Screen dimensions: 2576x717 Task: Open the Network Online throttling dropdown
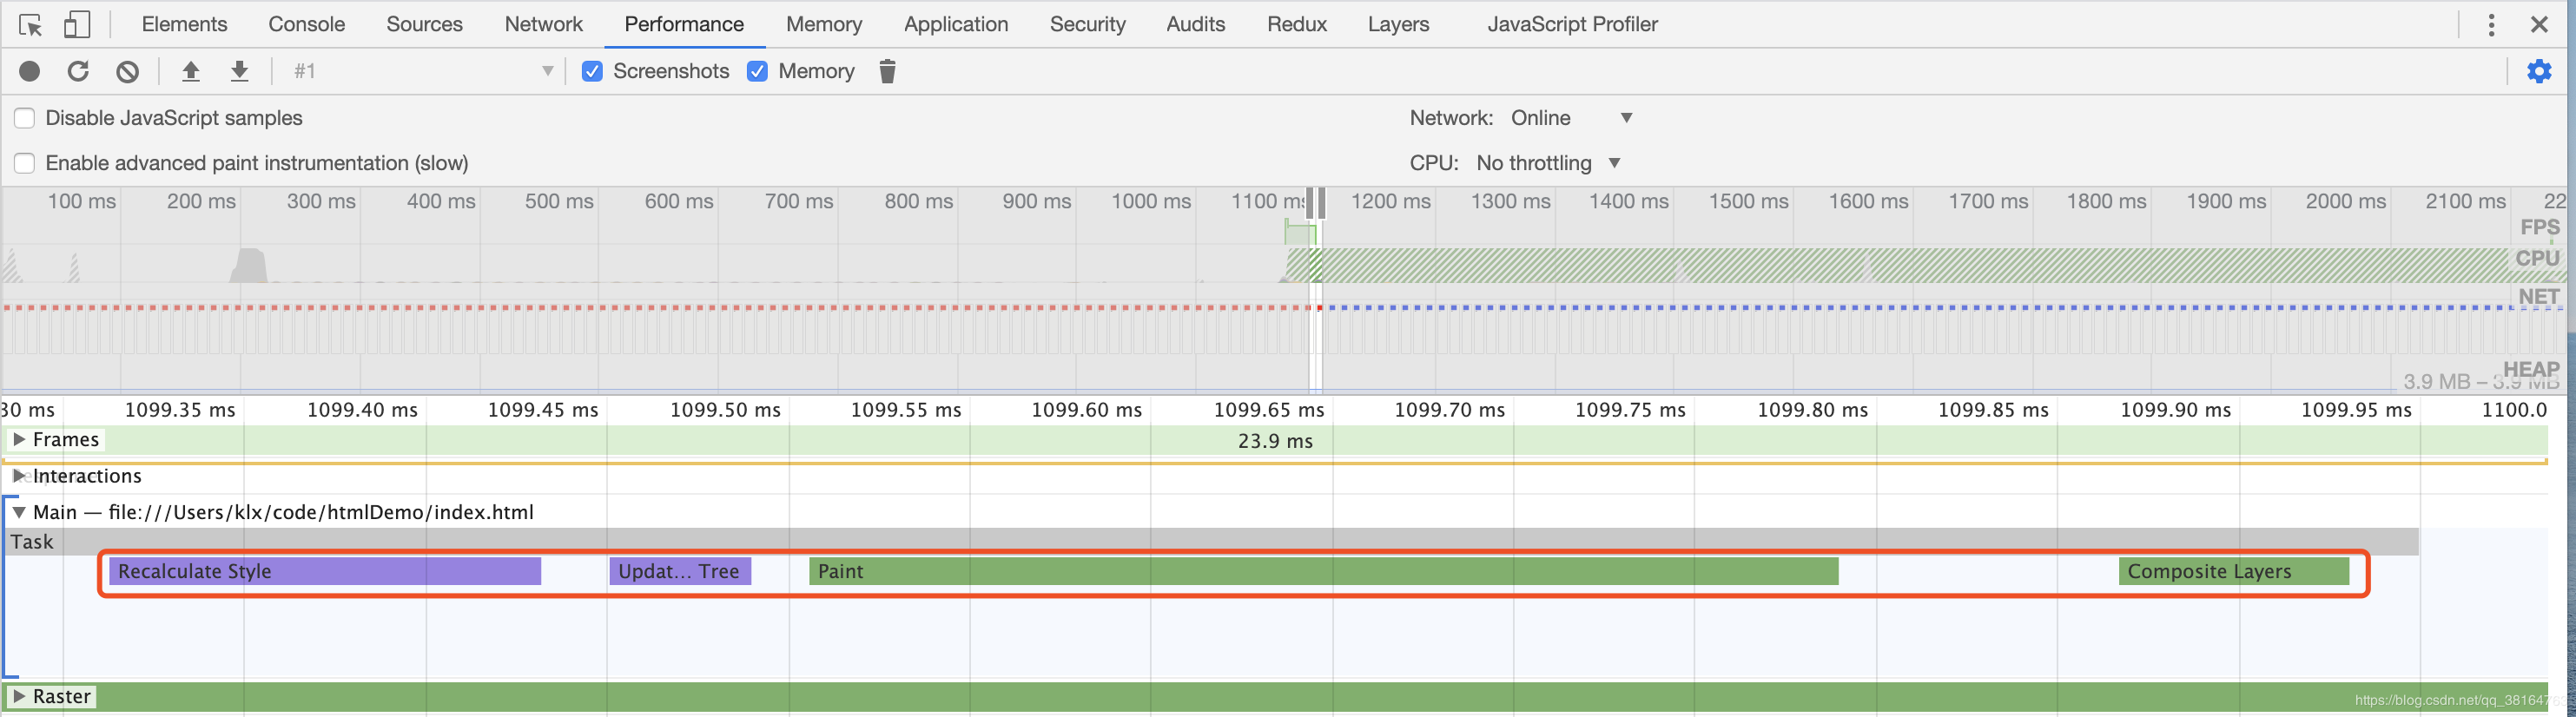tap(1571, 118)
